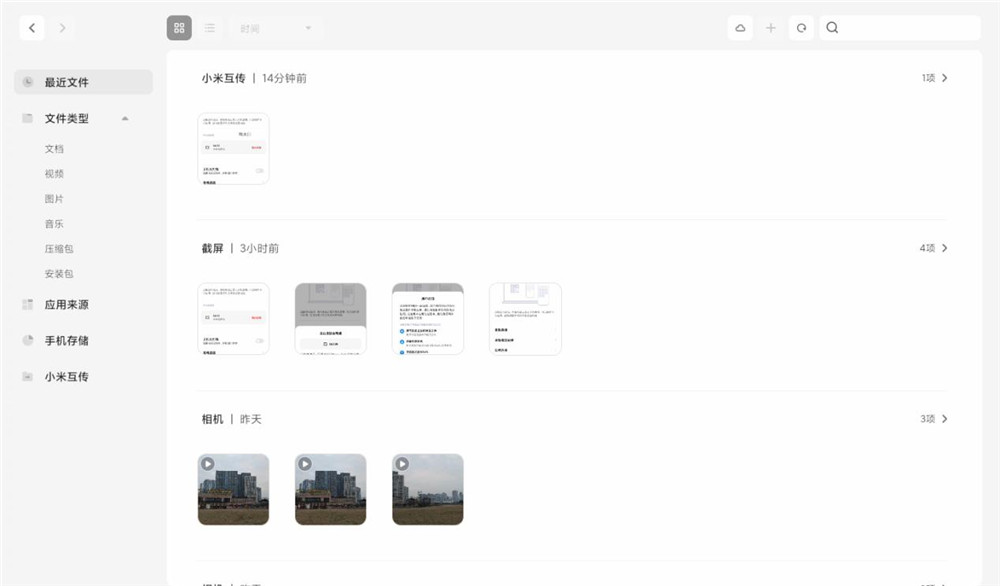Open the 图片 file category

click(55, 198)
